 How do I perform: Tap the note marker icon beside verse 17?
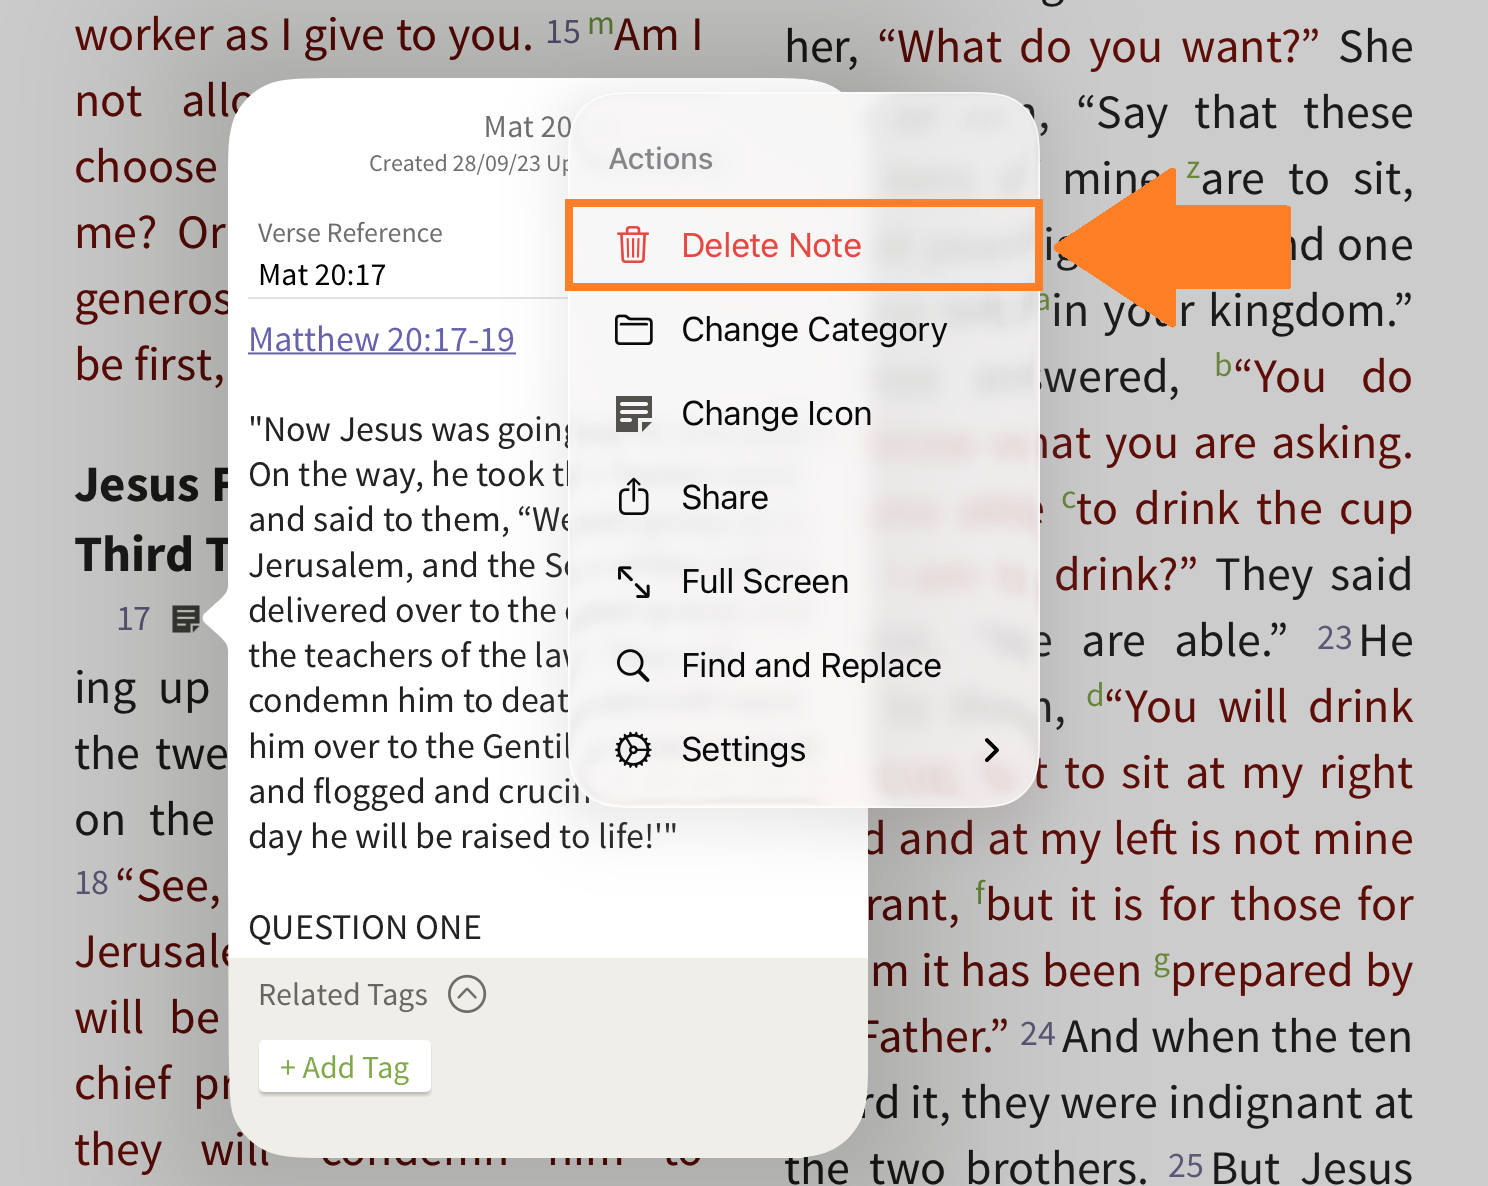[185, 619]
